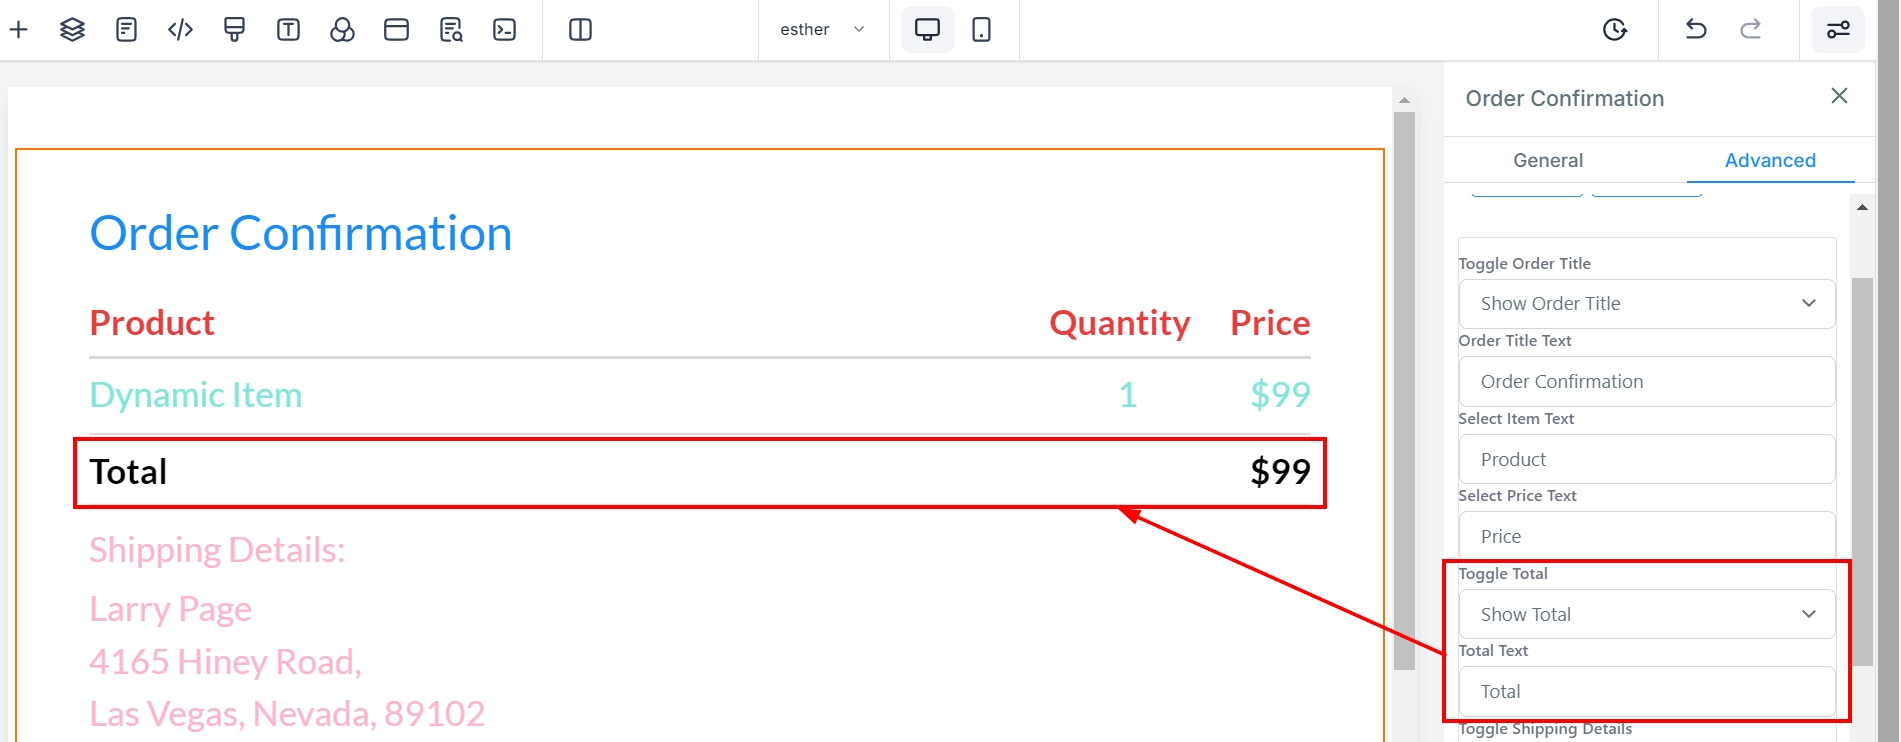This screenshot has height=742, width=1901.
Task: Open the typography T icon
Action: click(x=288, y=30)
